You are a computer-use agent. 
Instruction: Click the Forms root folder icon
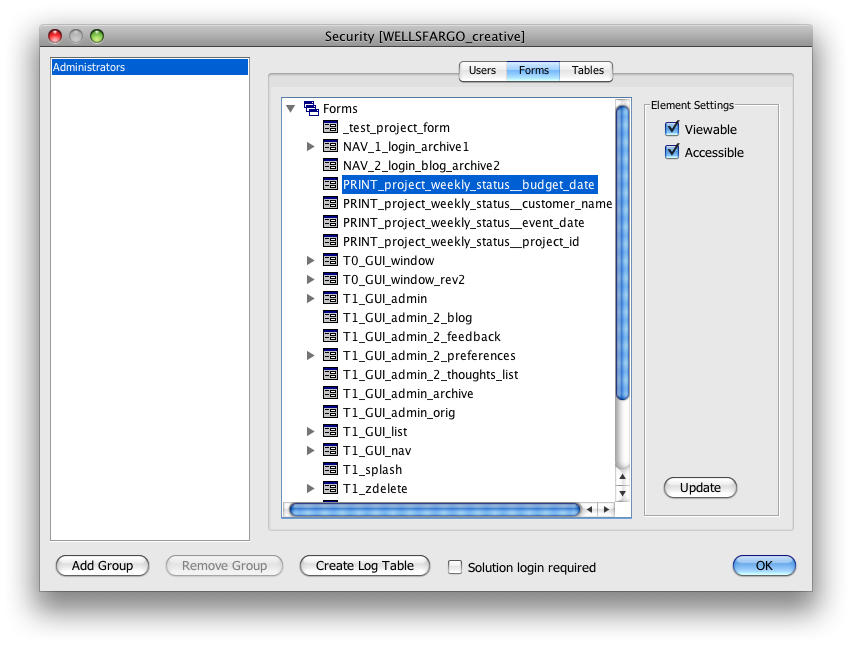pyautogui.click(x=311, y=108)
